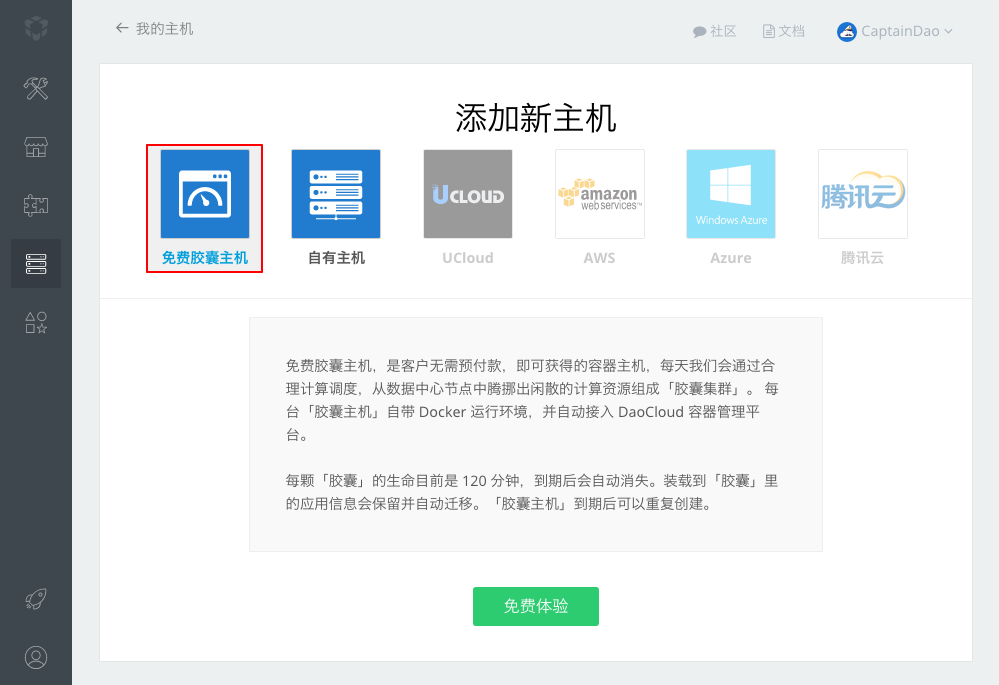Select the server stack hosts icon in sidebar
Viewport: 999px width, 685px height.
tap(36, 264)
